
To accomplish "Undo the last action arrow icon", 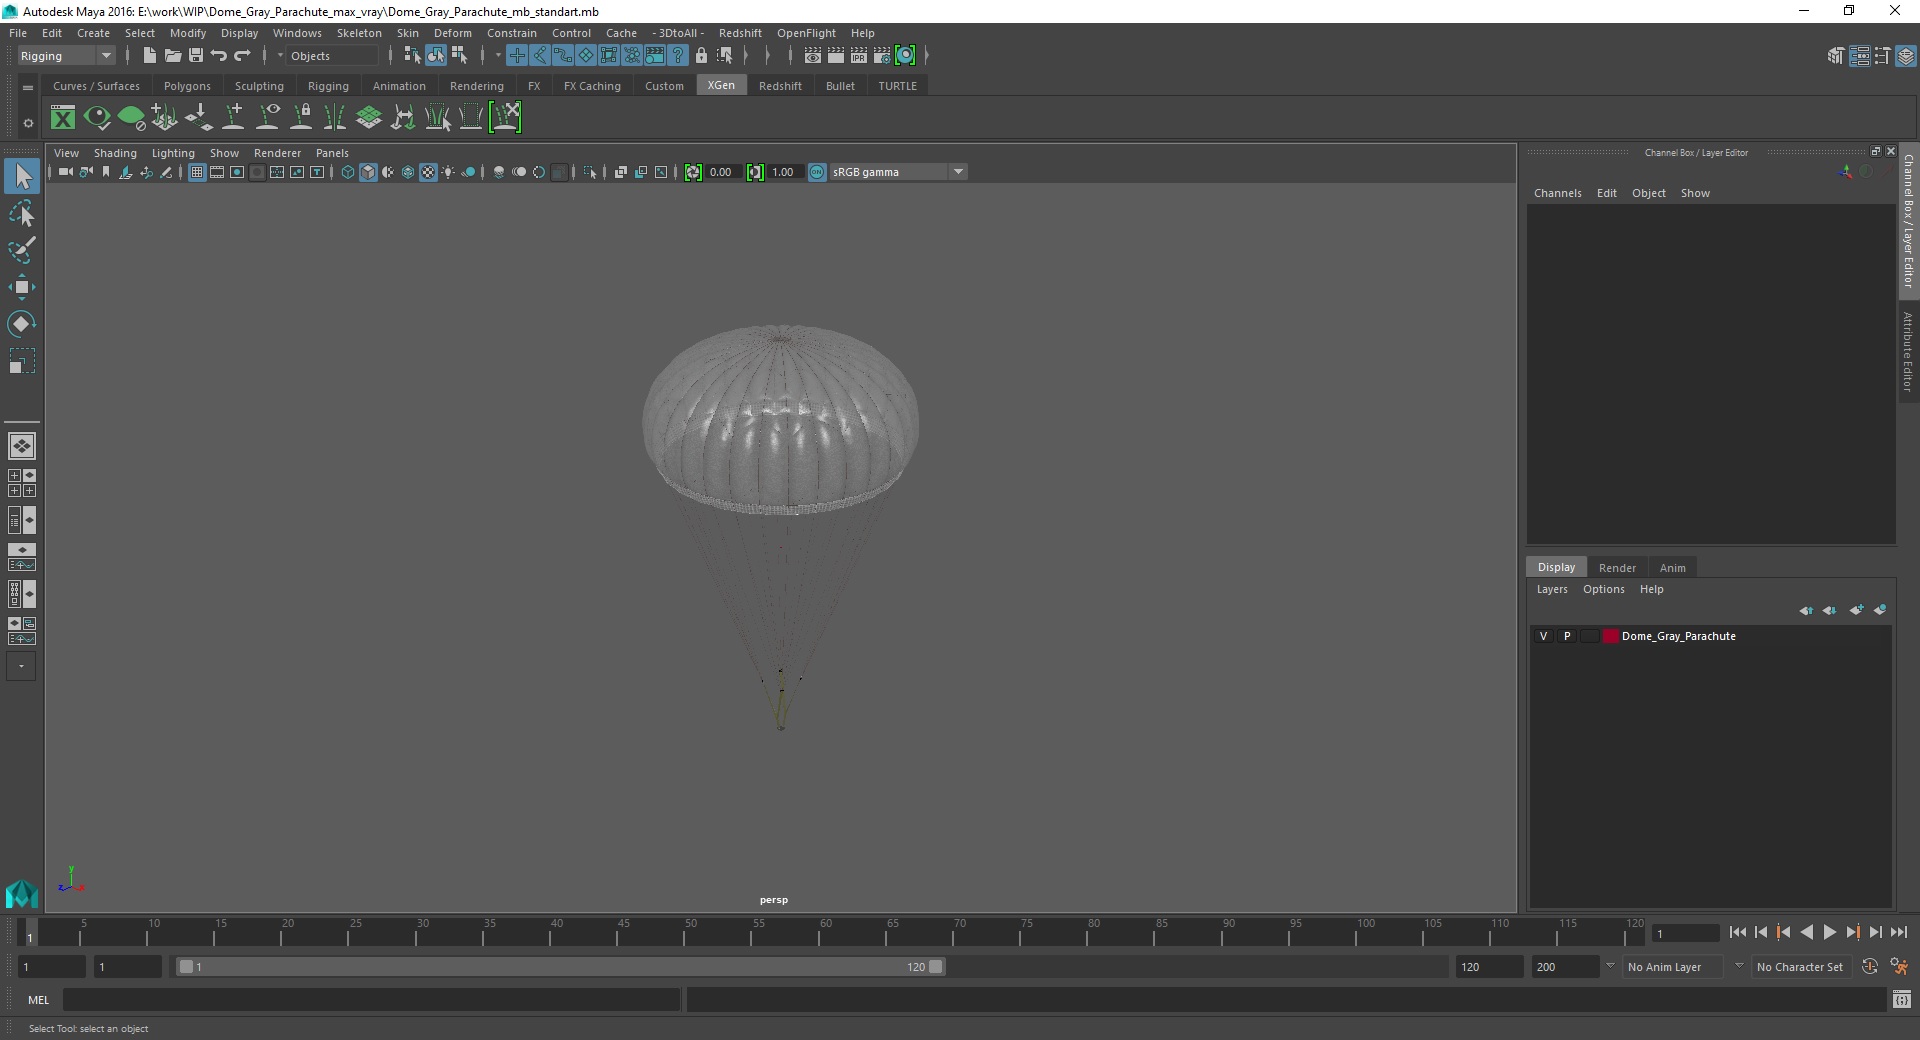I will point(218,56).
